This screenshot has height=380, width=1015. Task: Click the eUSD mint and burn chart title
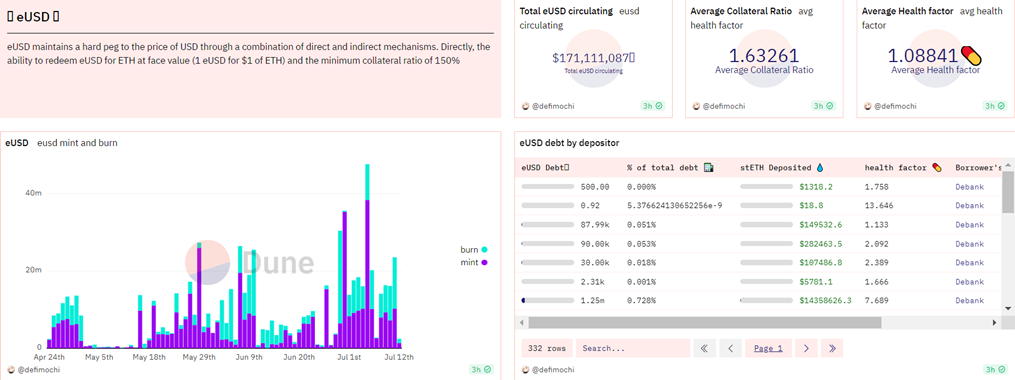coord(61,142)
